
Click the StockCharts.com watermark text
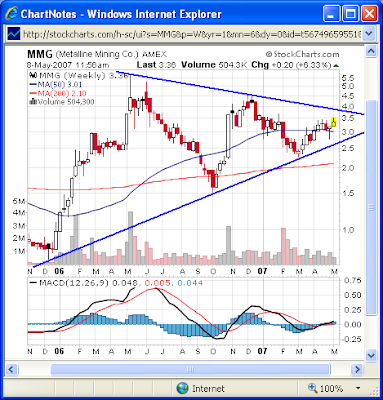(302, 54)
